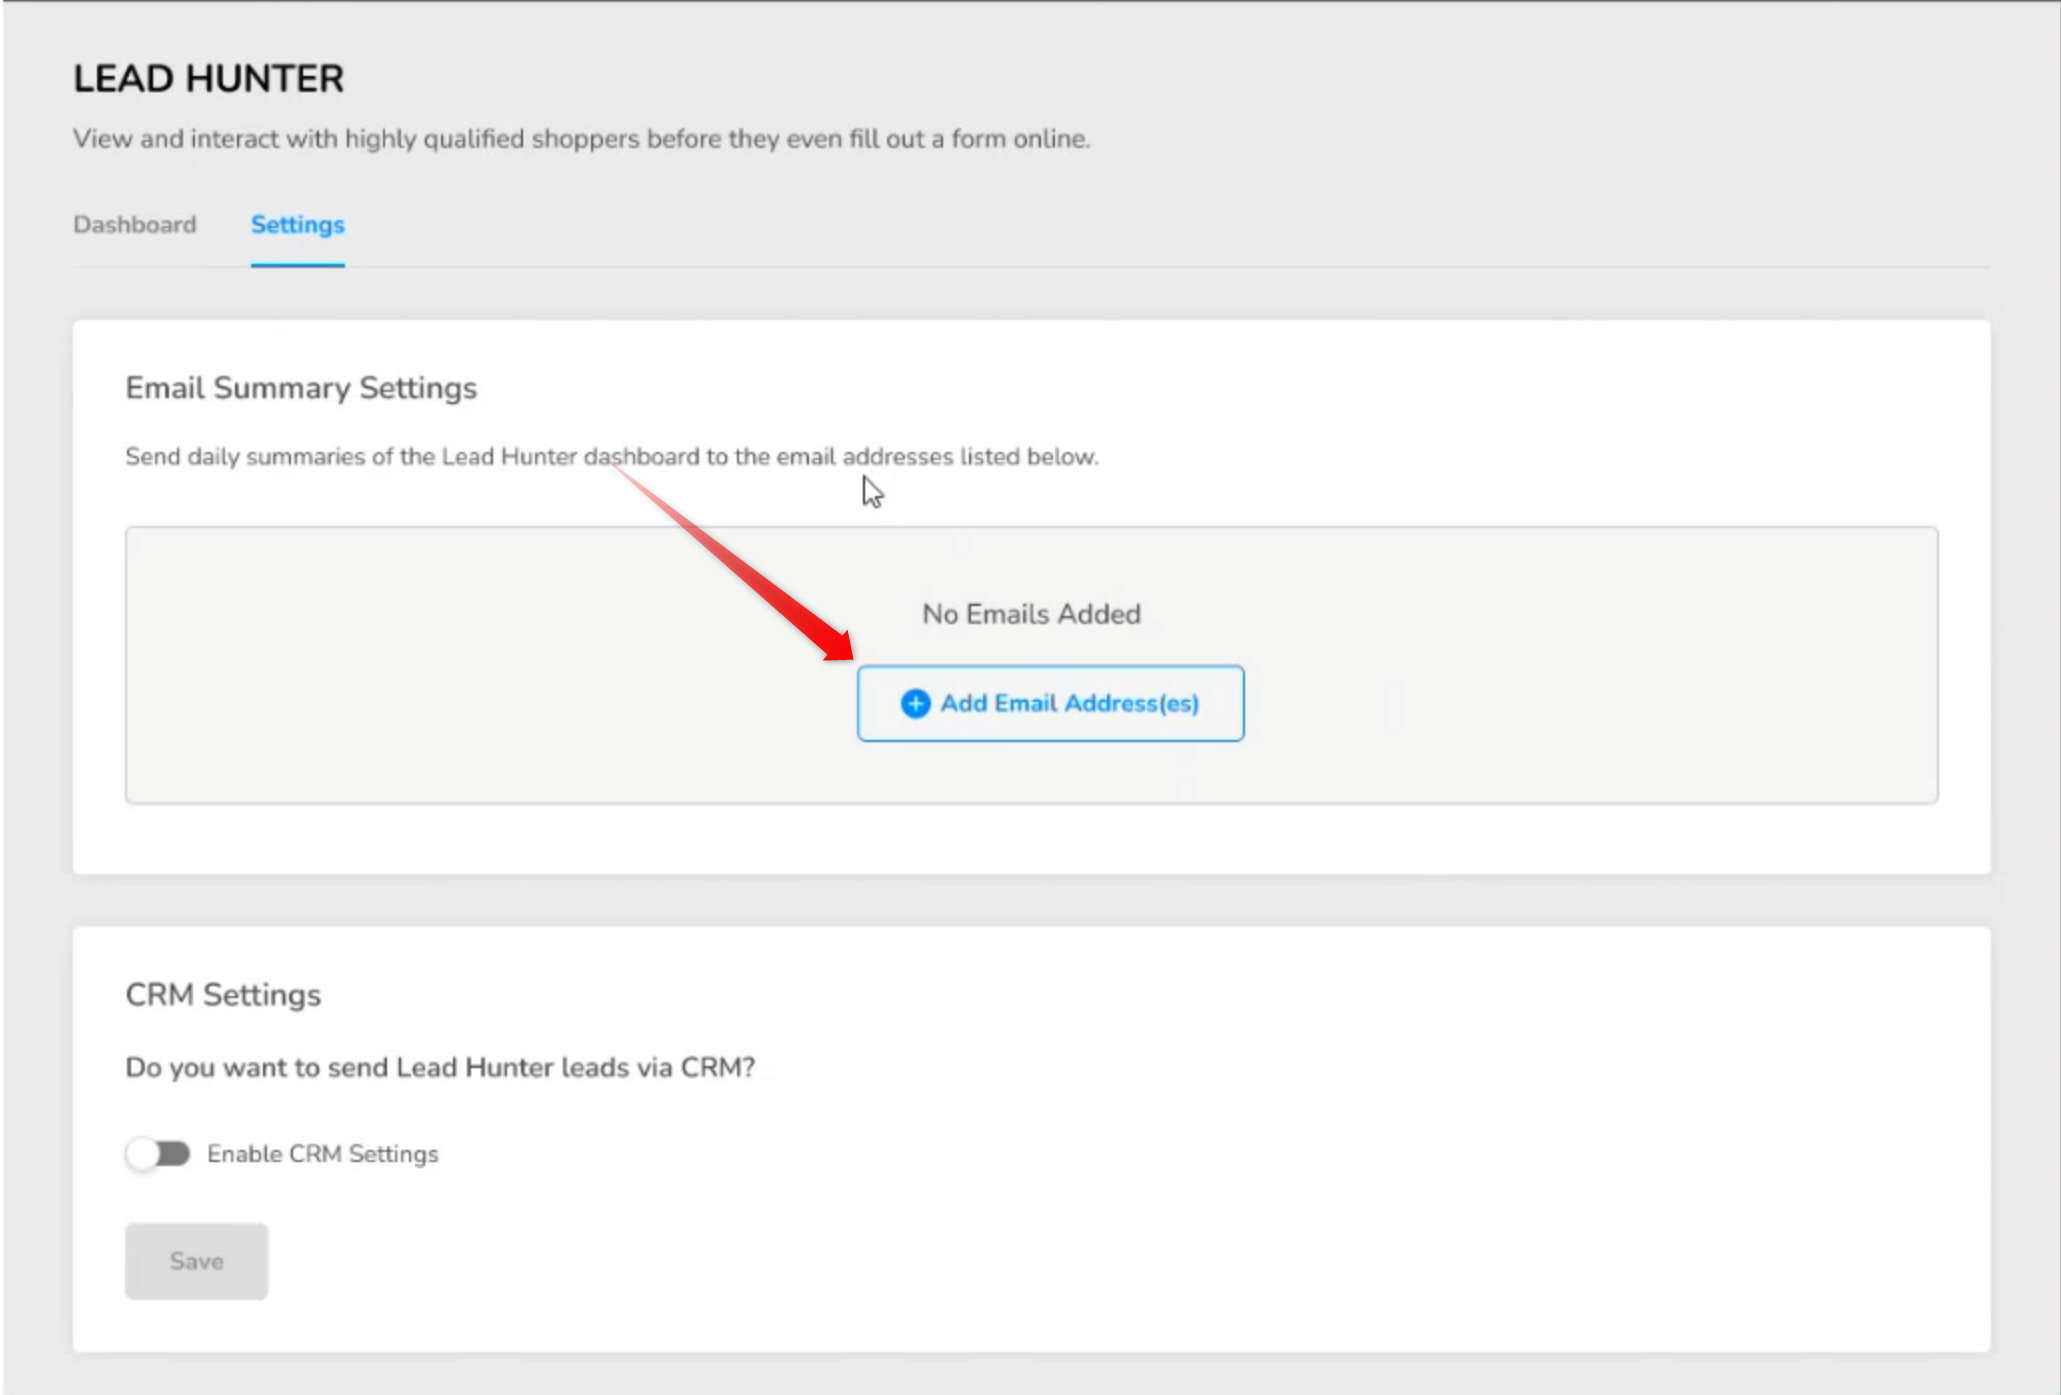
Task: Click the 'Send daily summaries' description text
Action: point(612,457)
